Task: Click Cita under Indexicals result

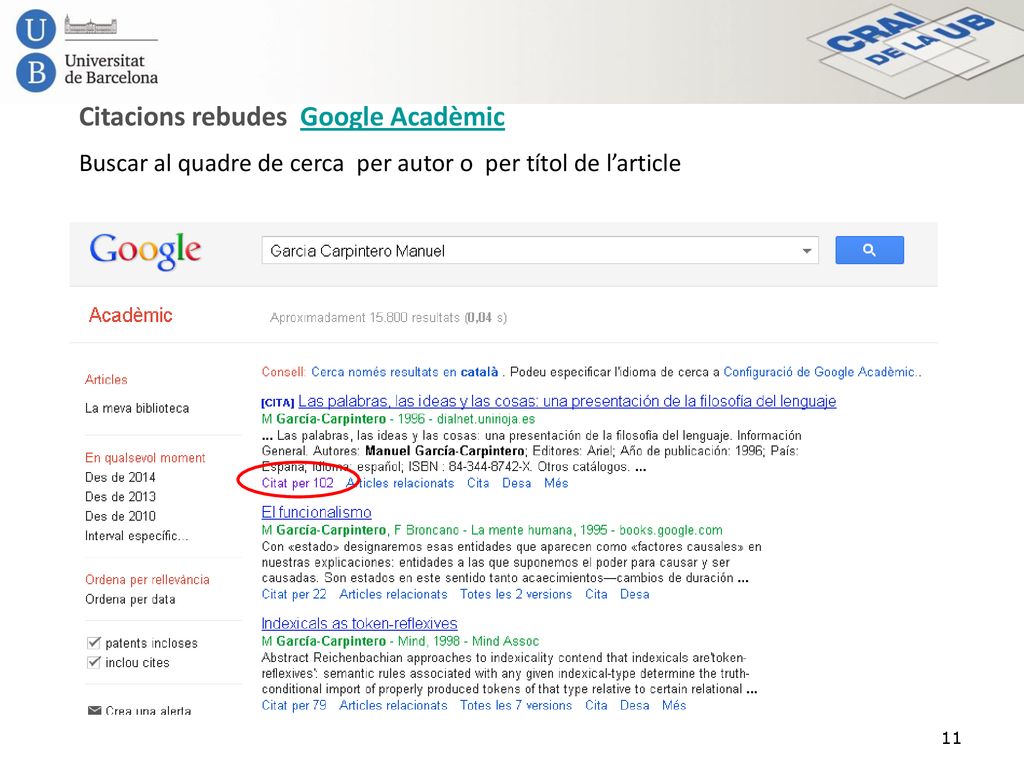Action: click(596, 705)
